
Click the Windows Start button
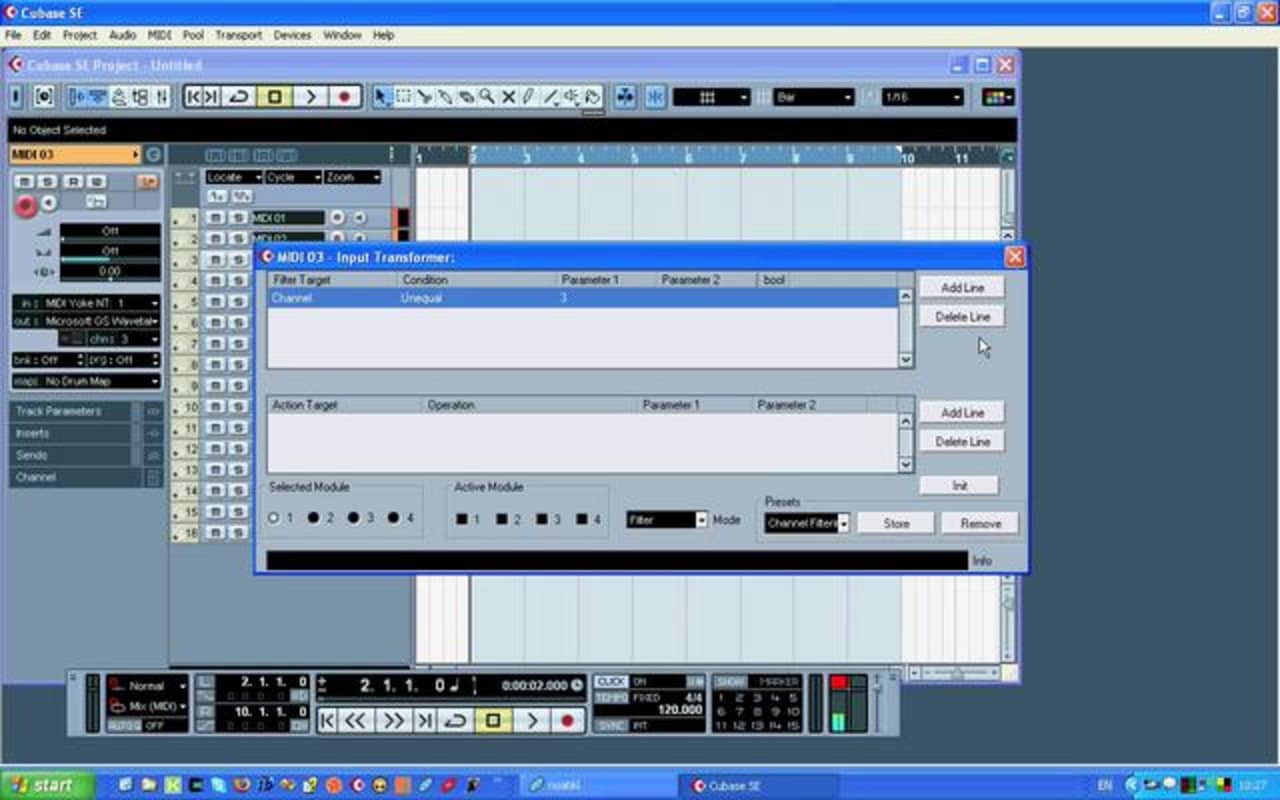pyautogui.click(x=47, y=785)
